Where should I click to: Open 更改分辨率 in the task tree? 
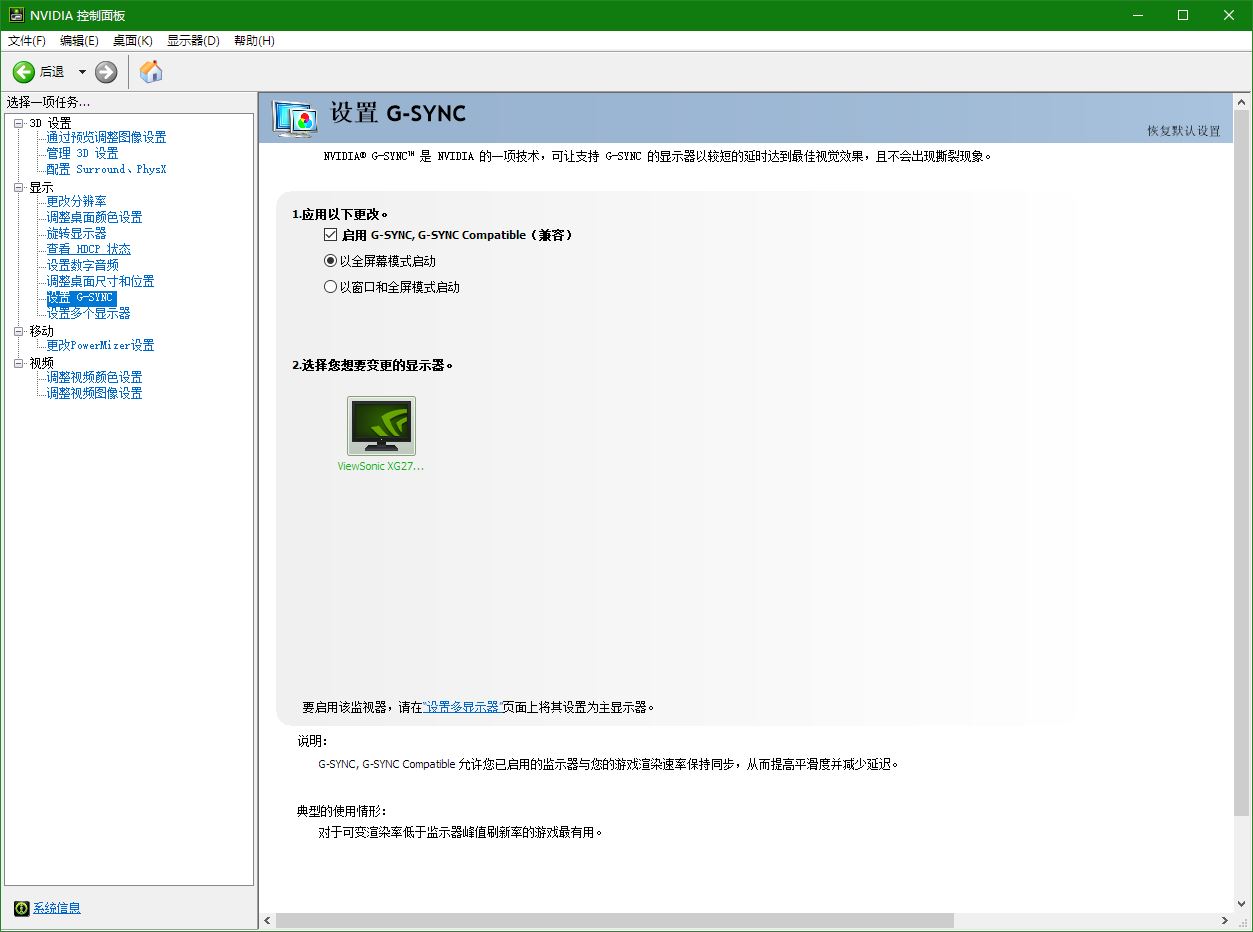click(x=76, y=201)
